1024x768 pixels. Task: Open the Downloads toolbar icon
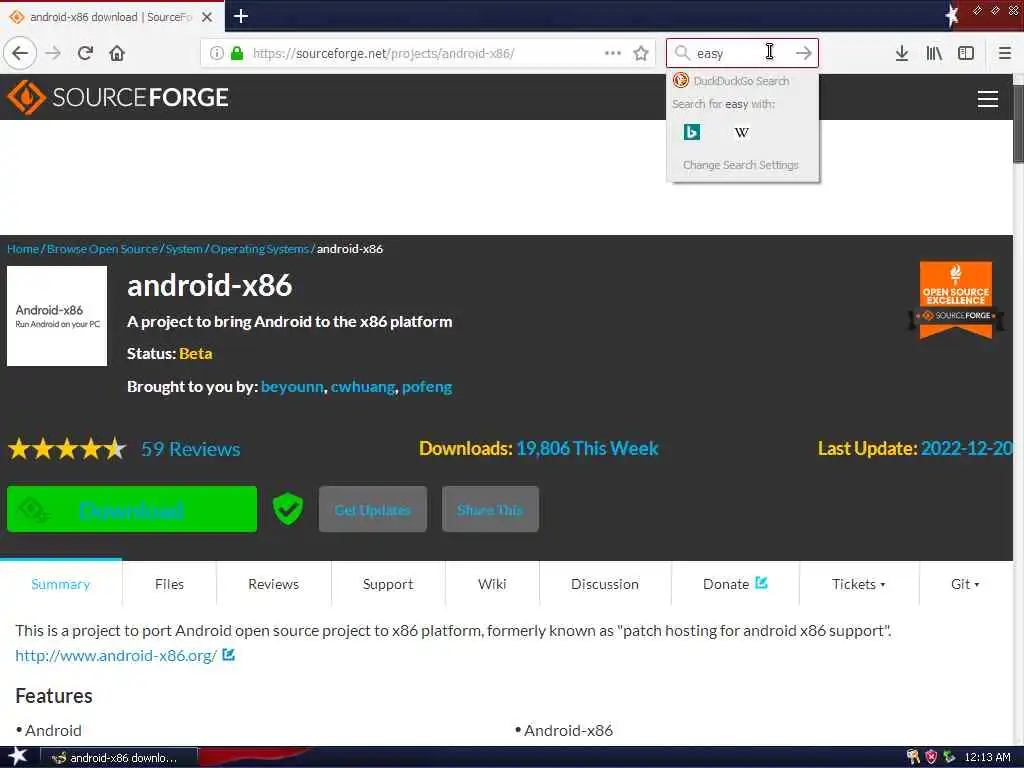point(902,53)
